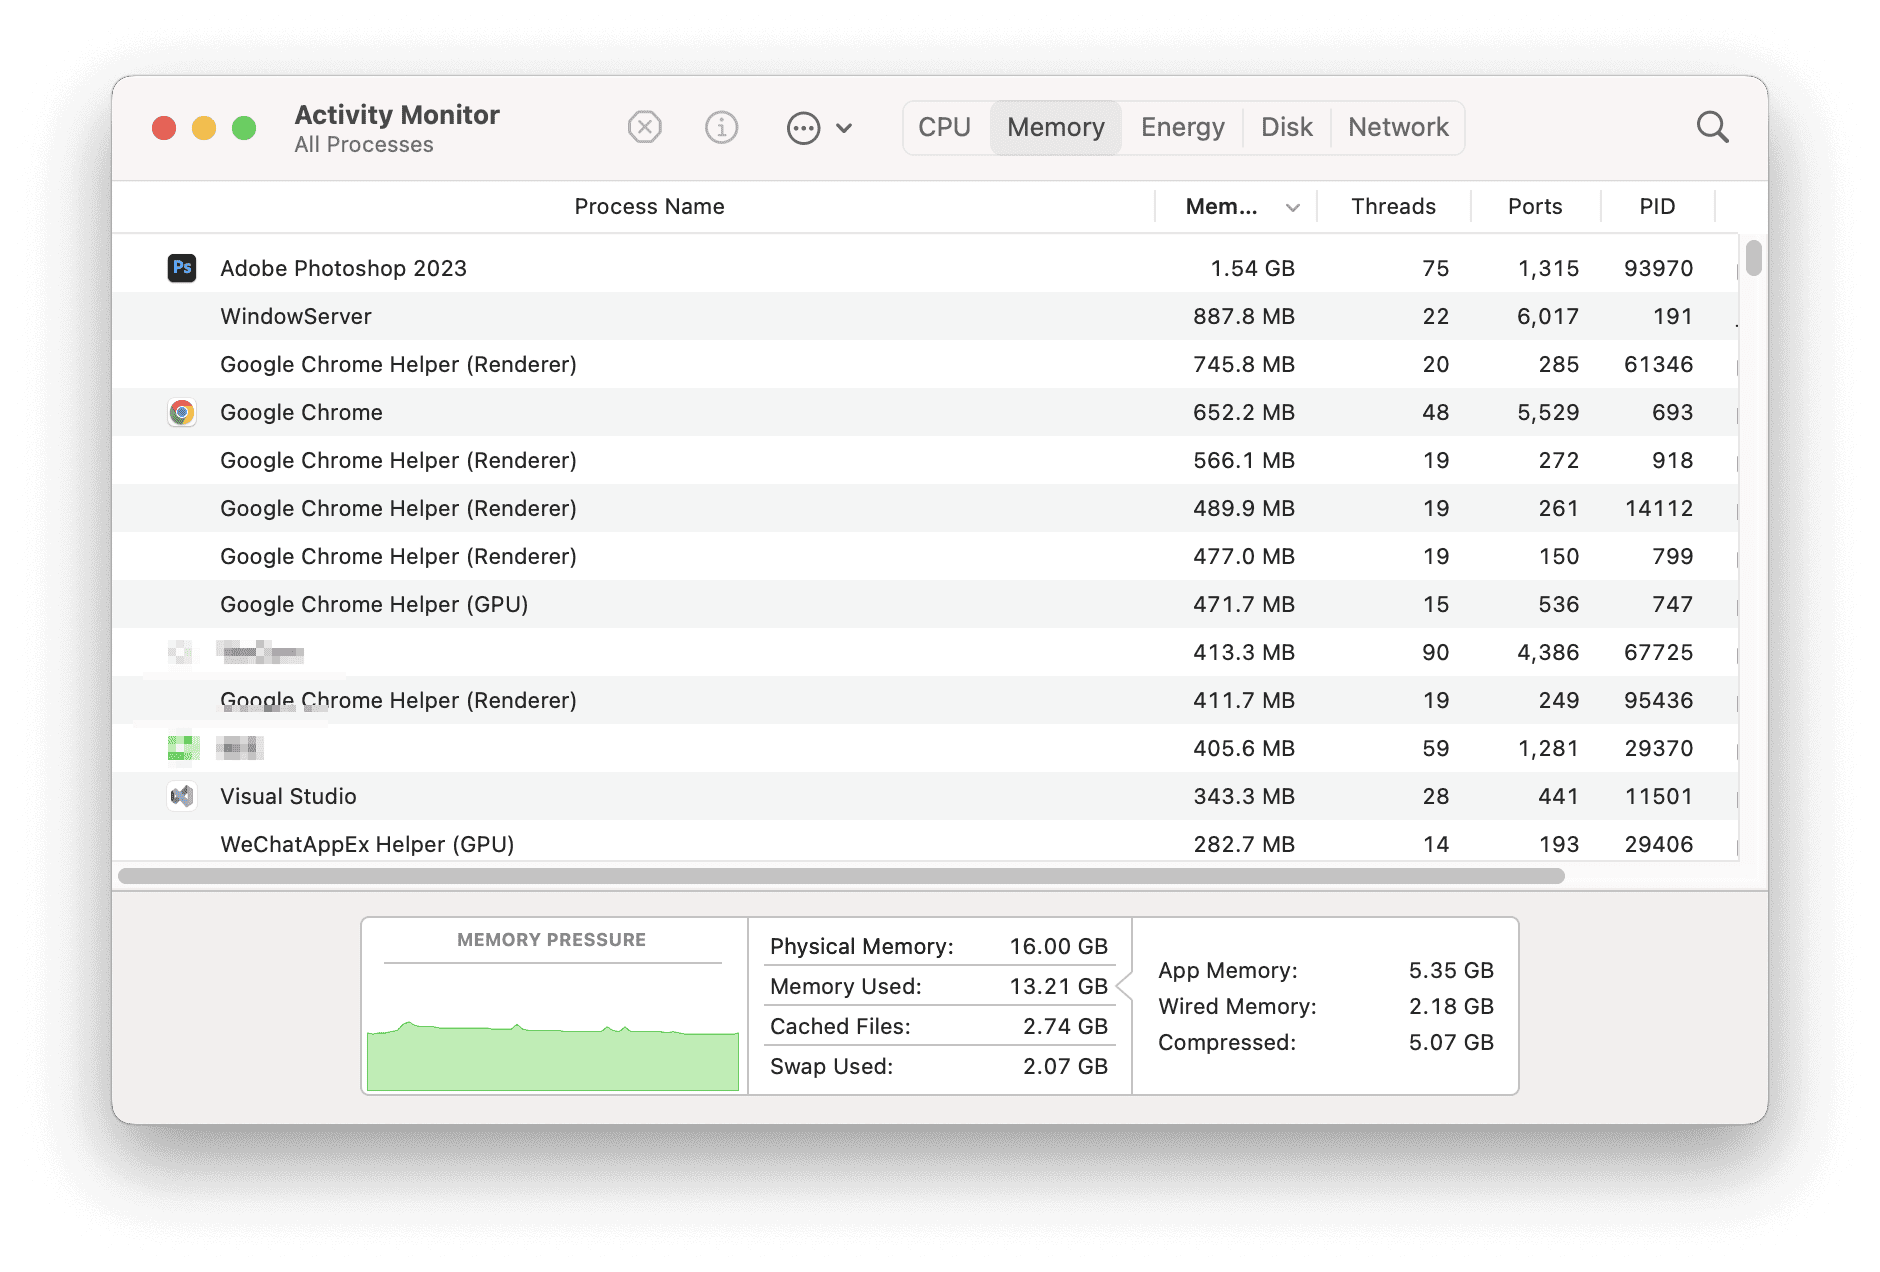Viewport: 1880px width, 1272px height.
Task: Click the green pixelated app icon
Action: point(183,747)
